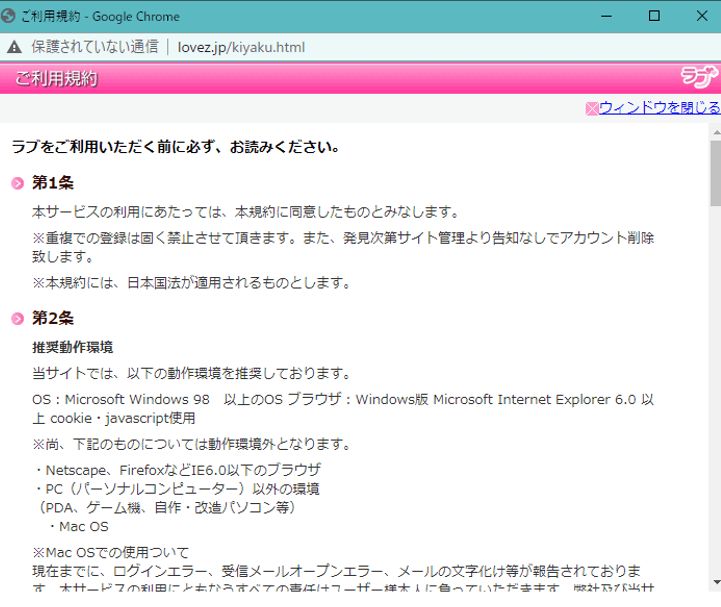Click the vertical scrollbar thumb

pos(716,173)
